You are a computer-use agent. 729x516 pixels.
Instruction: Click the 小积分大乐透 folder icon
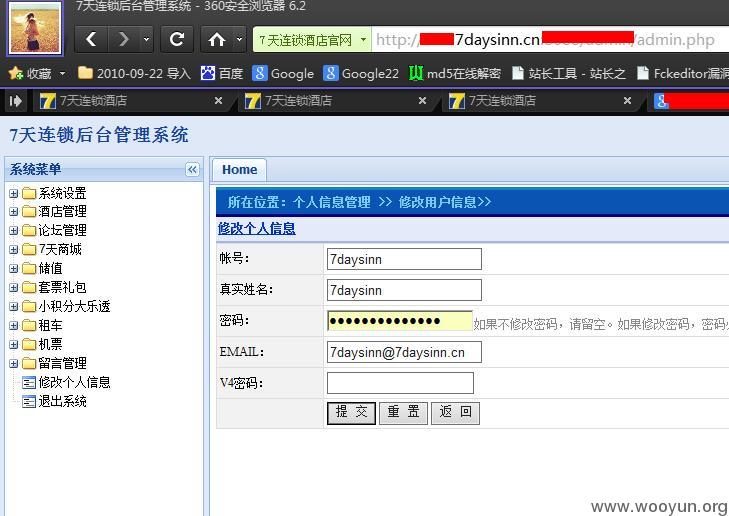coord(29,306)
